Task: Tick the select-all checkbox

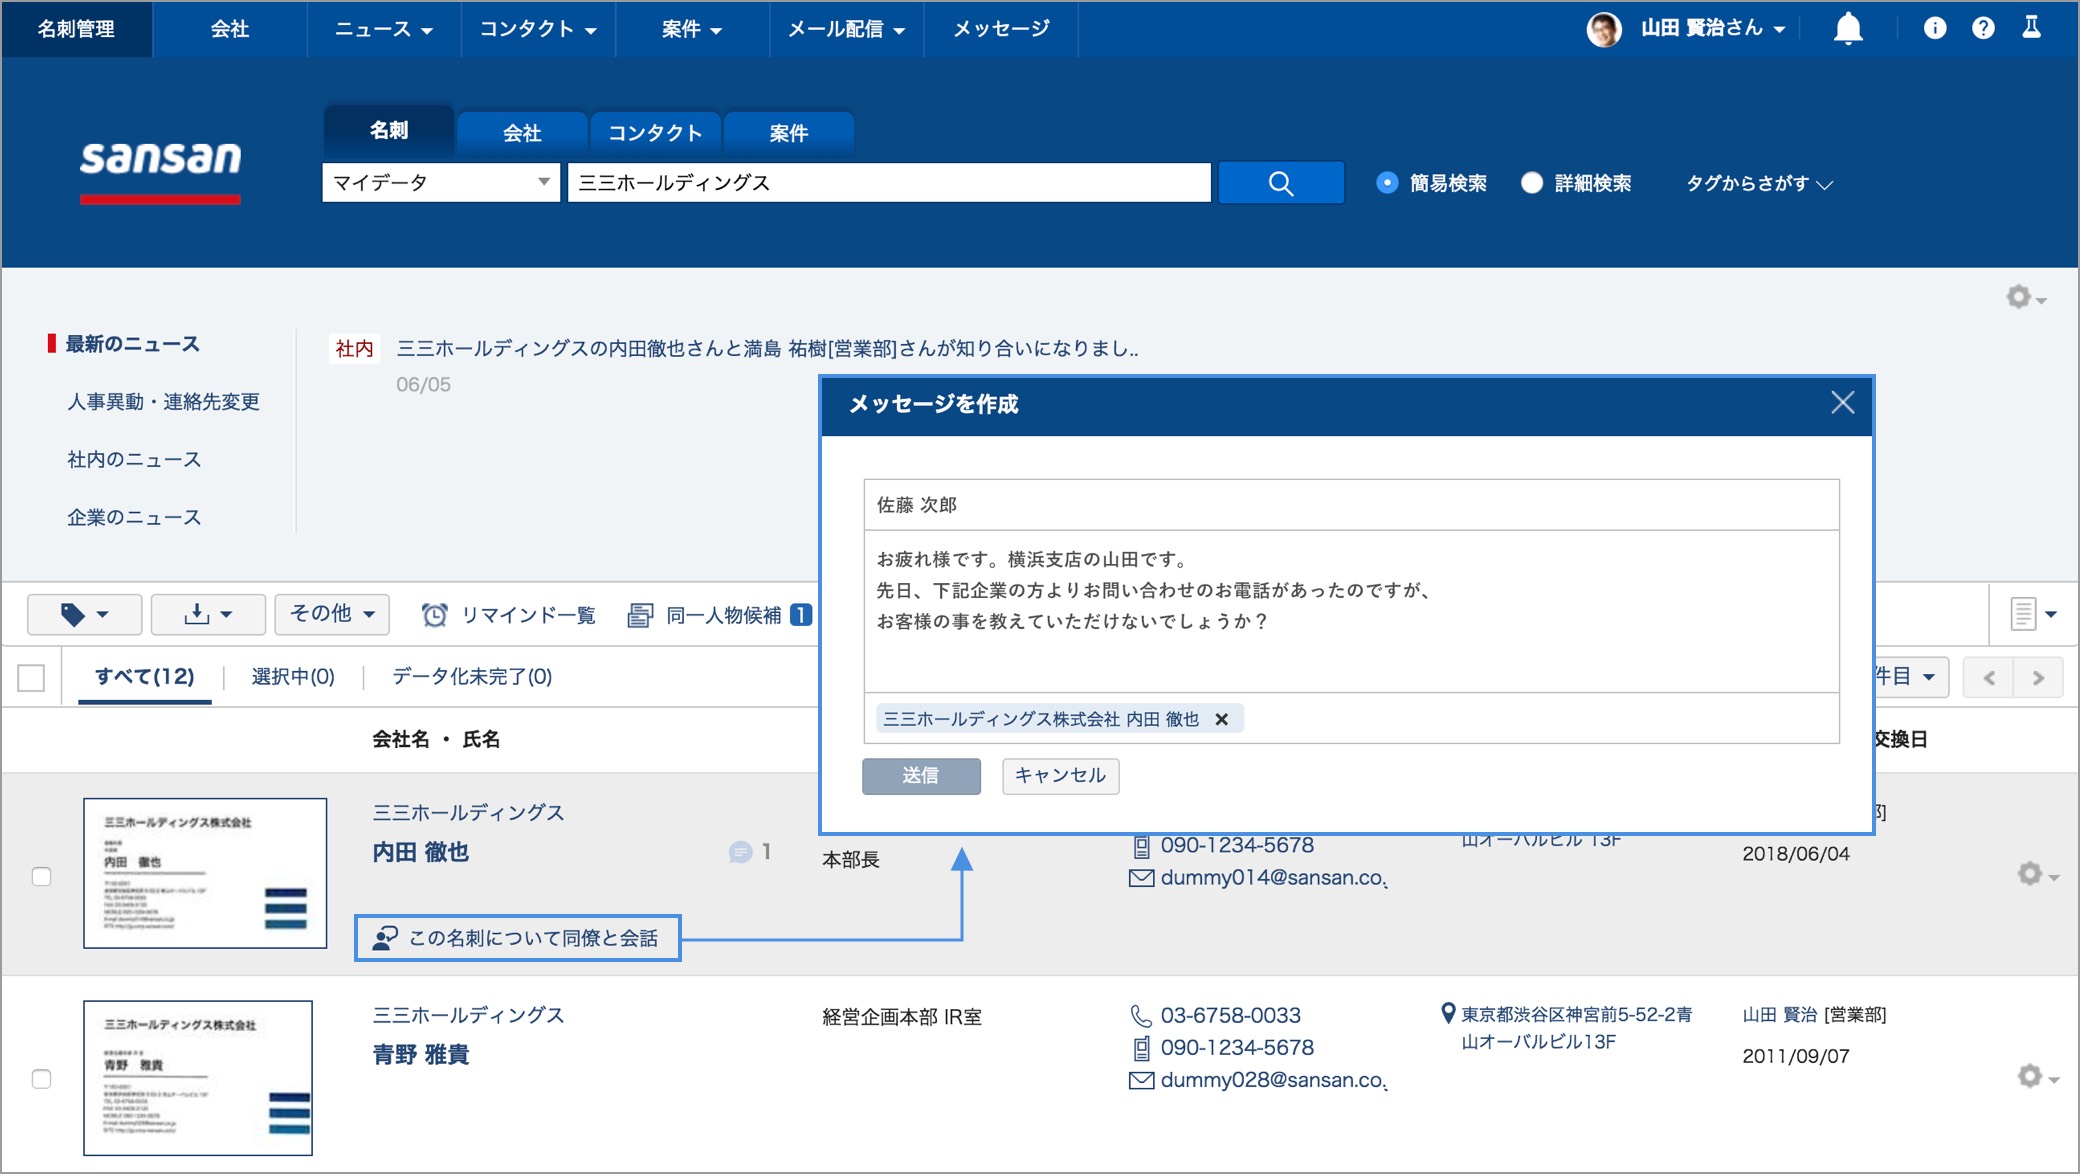Action: click(31, 678)
